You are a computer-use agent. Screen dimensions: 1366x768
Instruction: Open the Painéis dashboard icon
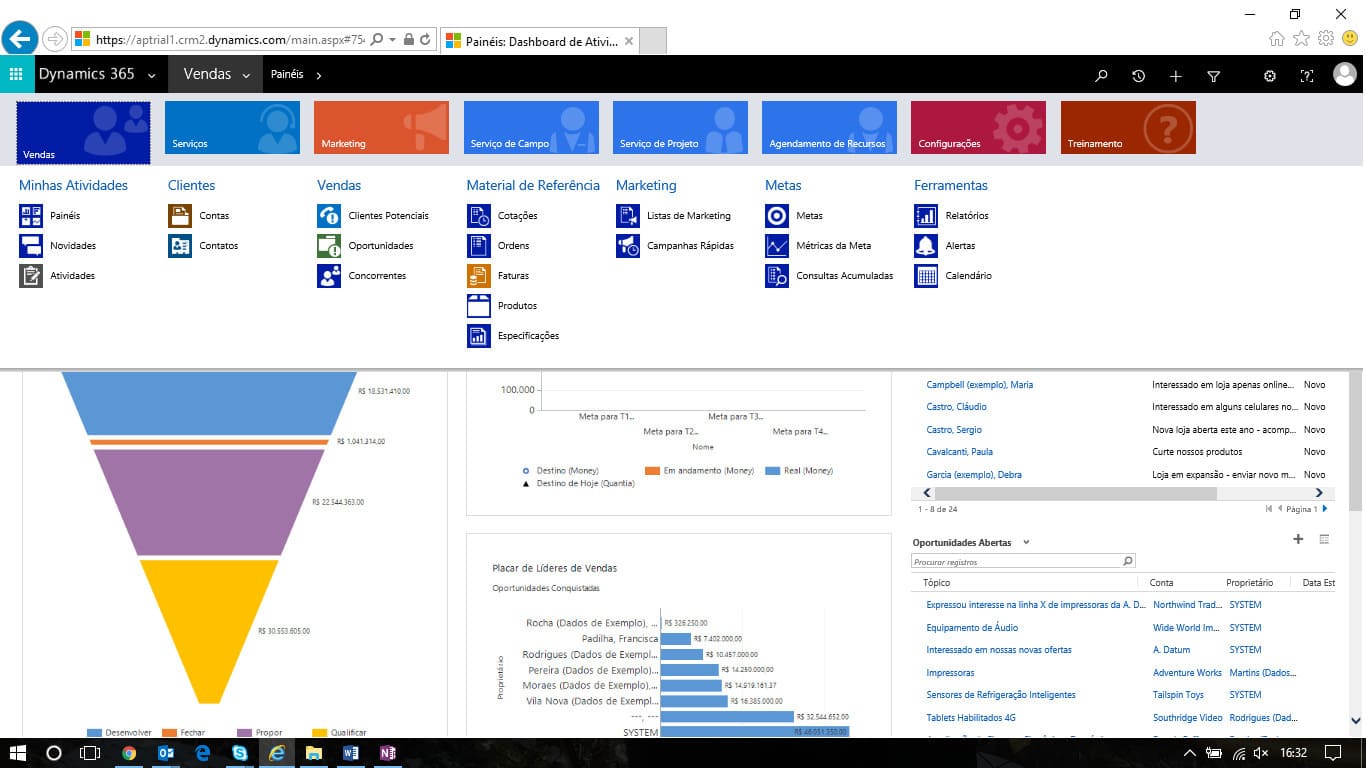[31, 216]
